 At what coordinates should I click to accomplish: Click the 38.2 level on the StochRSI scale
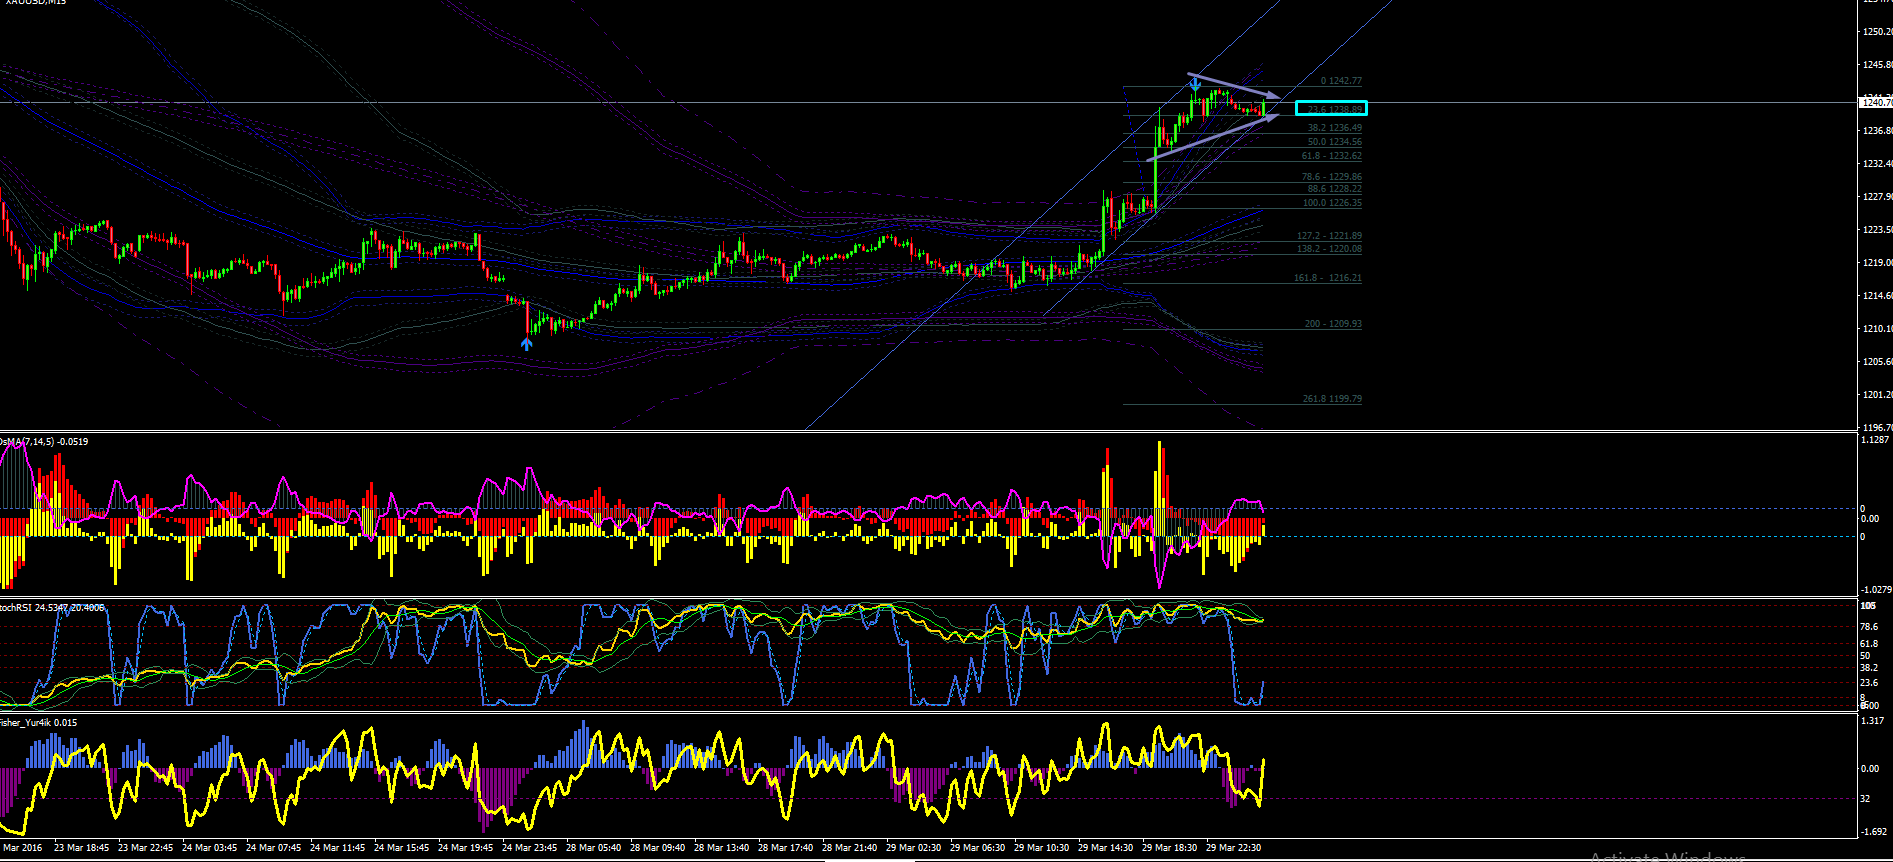[x=1869, y=667]
